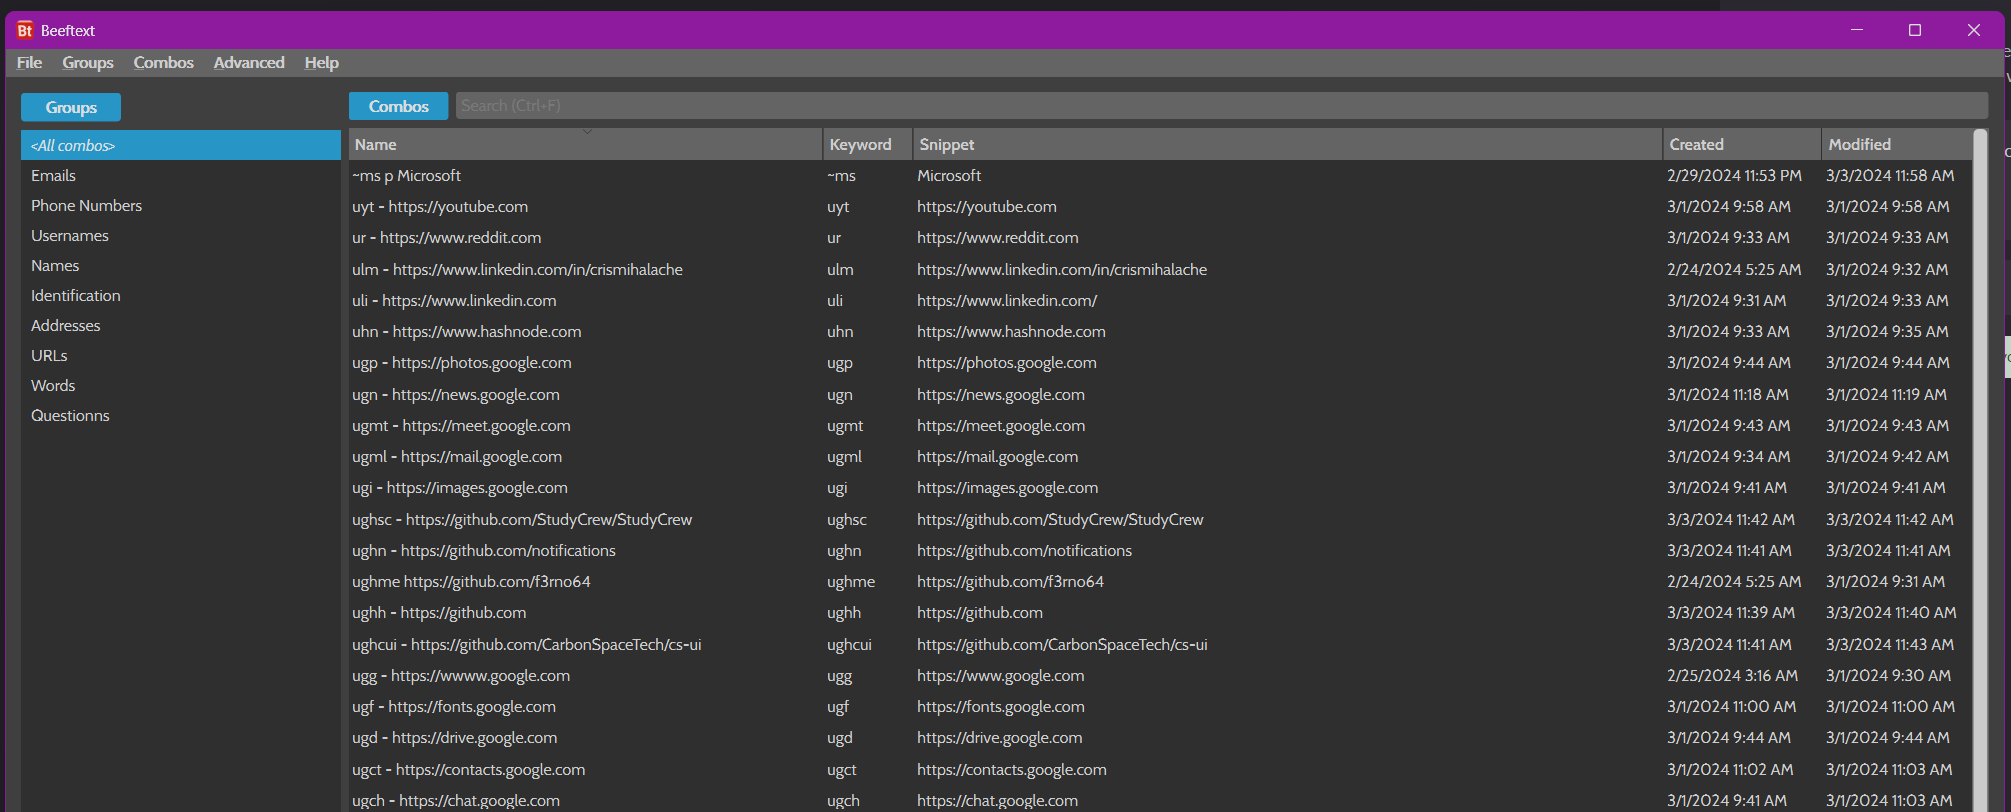
Task: Select the Usernames group
Action: tap(181, 235)
